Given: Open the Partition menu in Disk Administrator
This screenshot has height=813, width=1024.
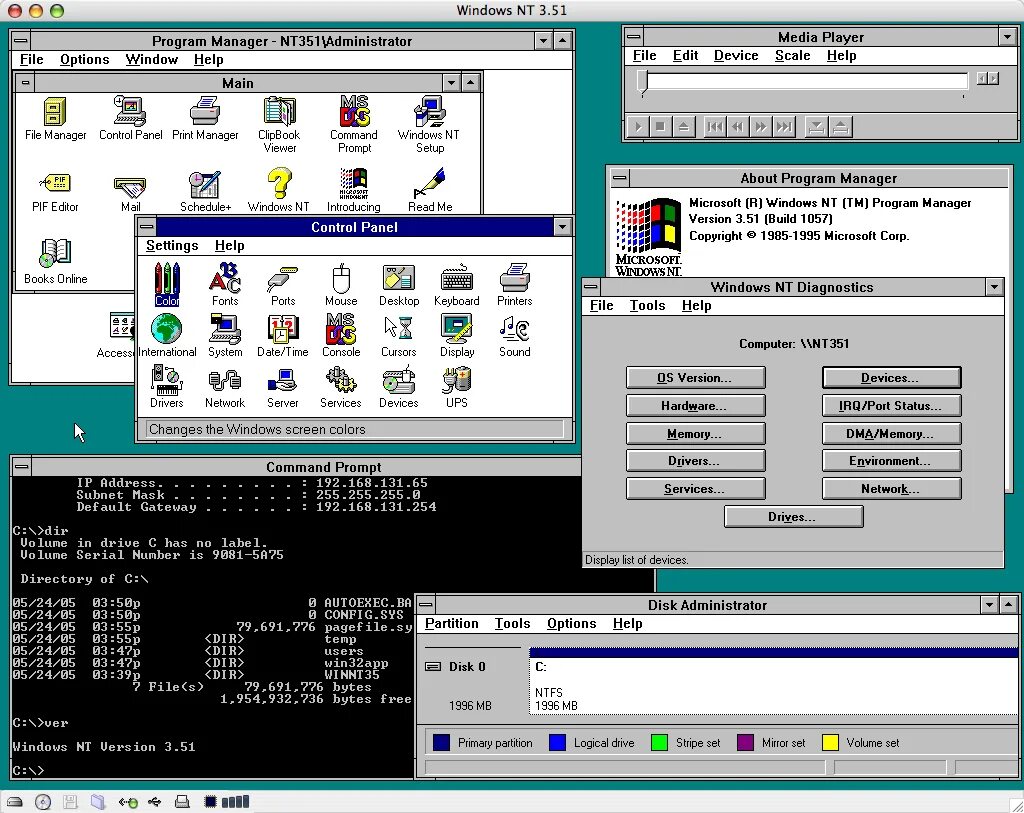Looking at the screenshot, I should coord(452,623).
